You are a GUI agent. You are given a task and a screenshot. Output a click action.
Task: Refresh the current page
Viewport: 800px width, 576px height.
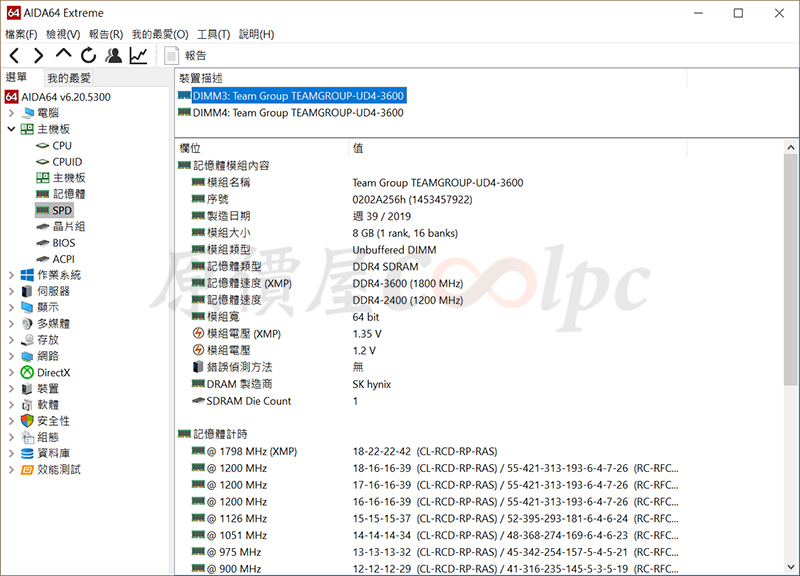coord(88,55)
